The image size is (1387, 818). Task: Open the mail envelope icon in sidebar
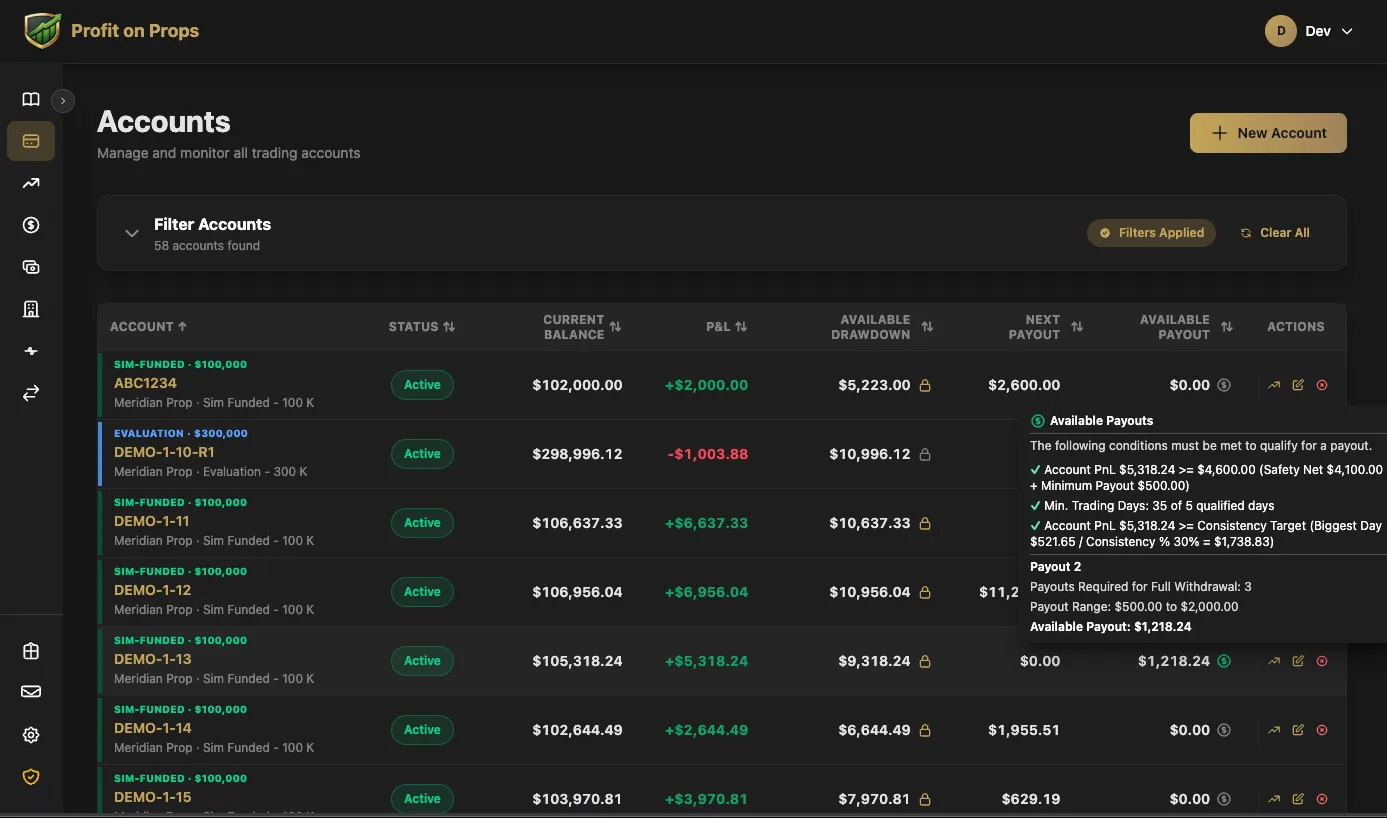coord(31,691)
